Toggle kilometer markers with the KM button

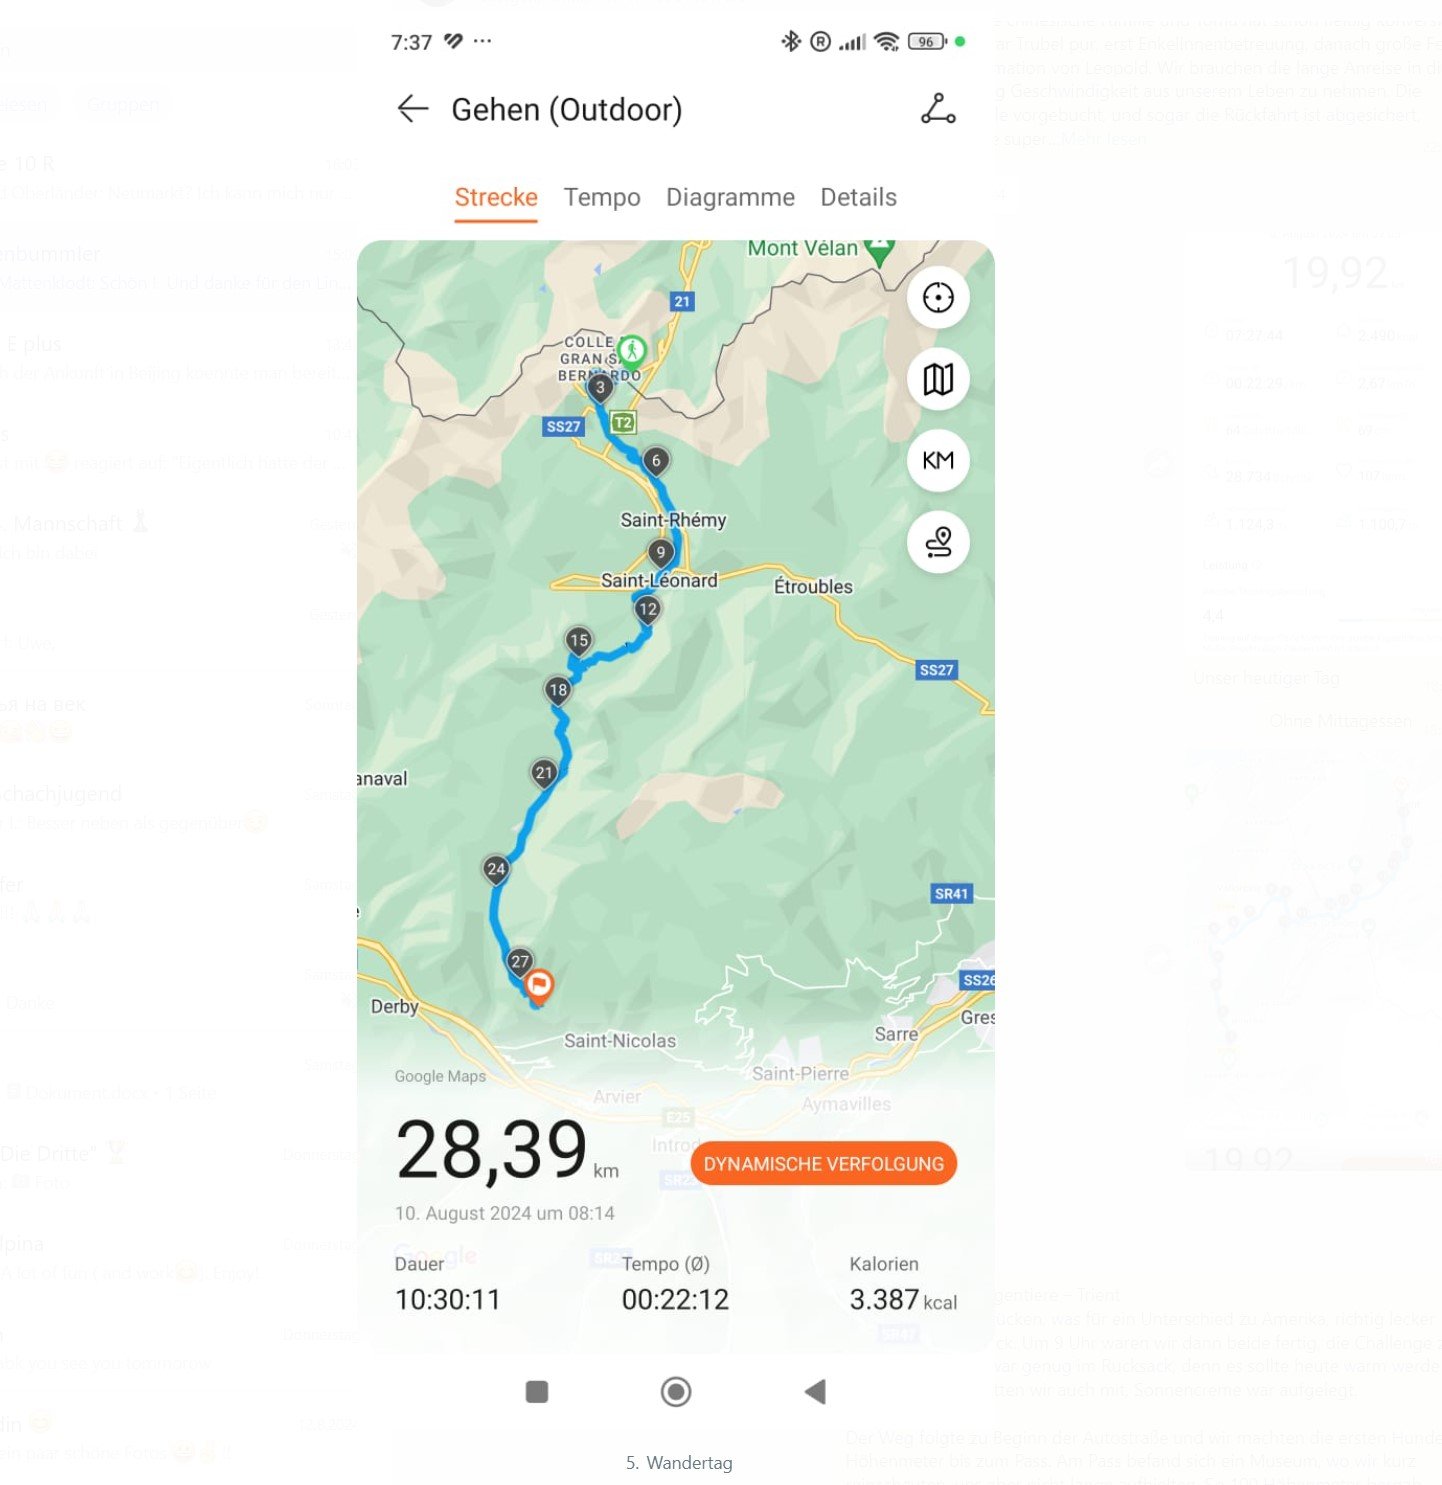tap(938, 460)
